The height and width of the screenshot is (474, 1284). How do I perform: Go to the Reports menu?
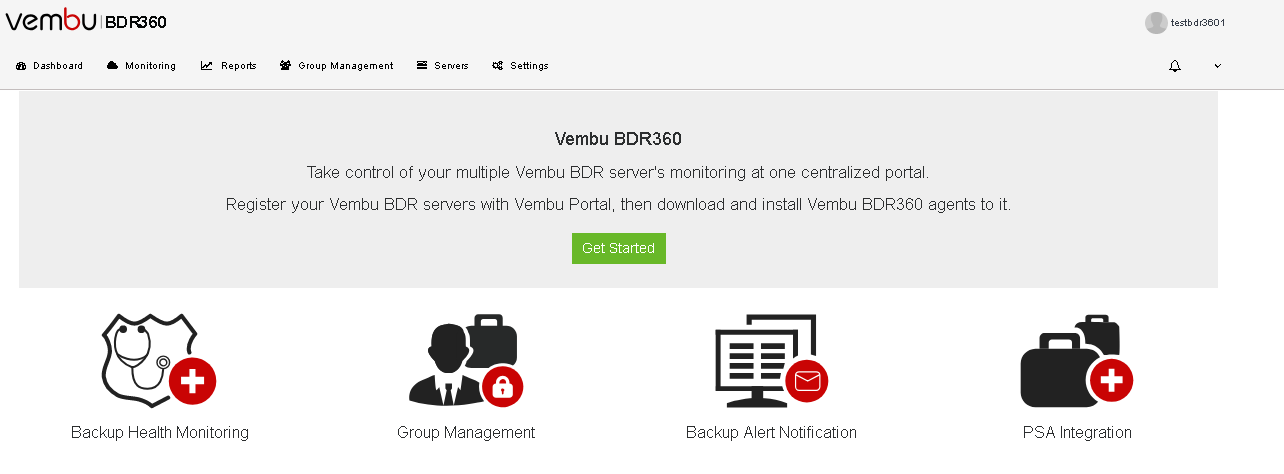coord(229,66)
